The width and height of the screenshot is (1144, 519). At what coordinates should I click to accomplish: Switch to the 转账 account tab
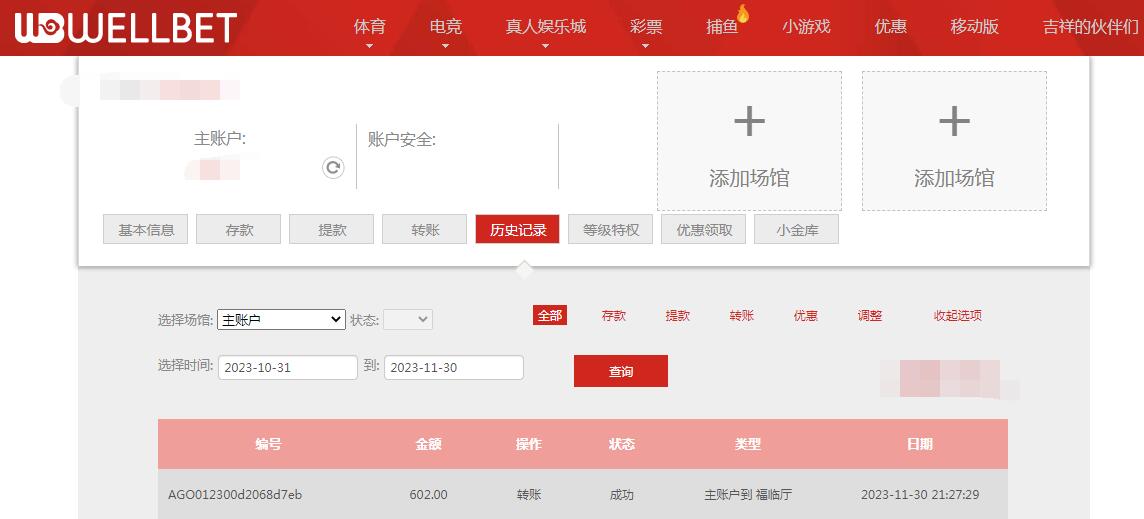click(425, 230)
